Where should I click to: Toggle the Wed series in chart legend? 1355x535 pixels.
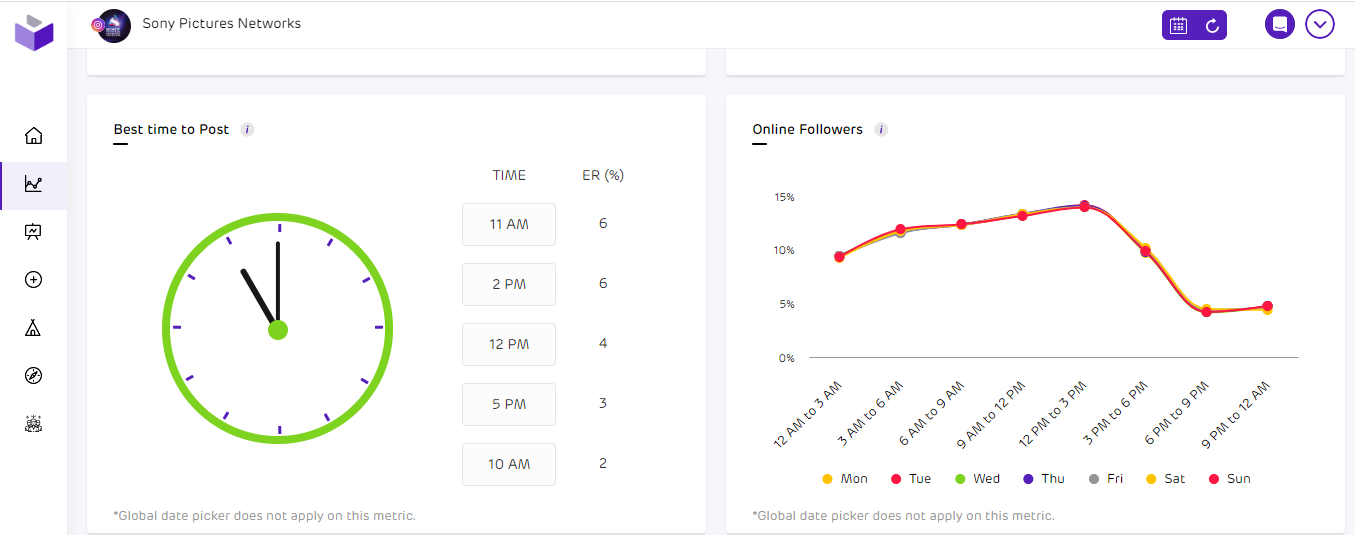coord(977,479)
